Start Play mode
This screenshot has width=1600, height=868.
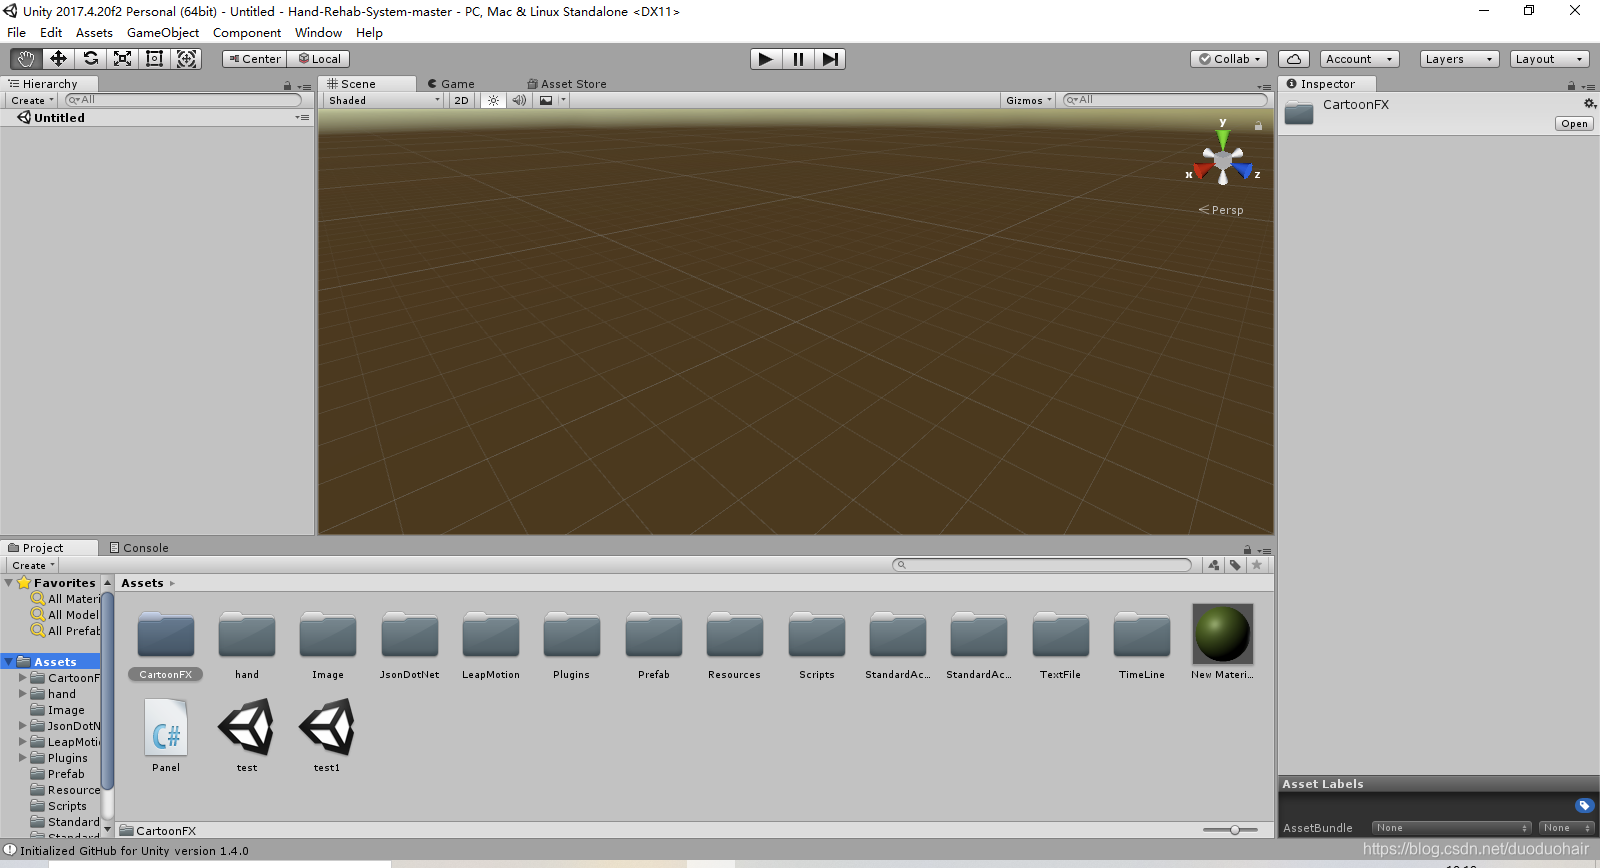tap(766, 59)
